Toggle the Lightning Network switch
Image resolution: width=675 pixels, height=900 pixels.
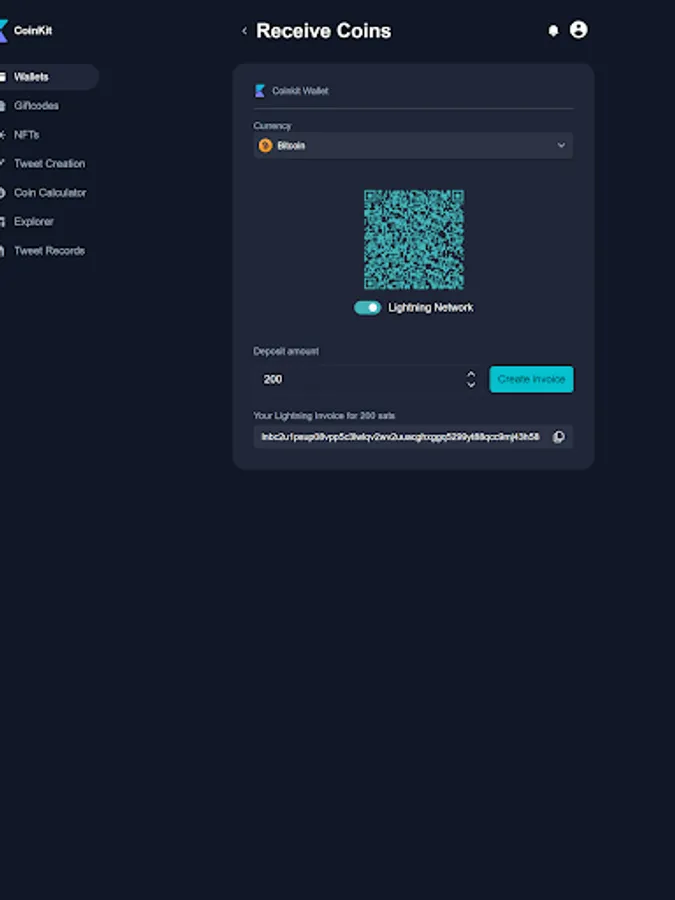click(367, 308)
